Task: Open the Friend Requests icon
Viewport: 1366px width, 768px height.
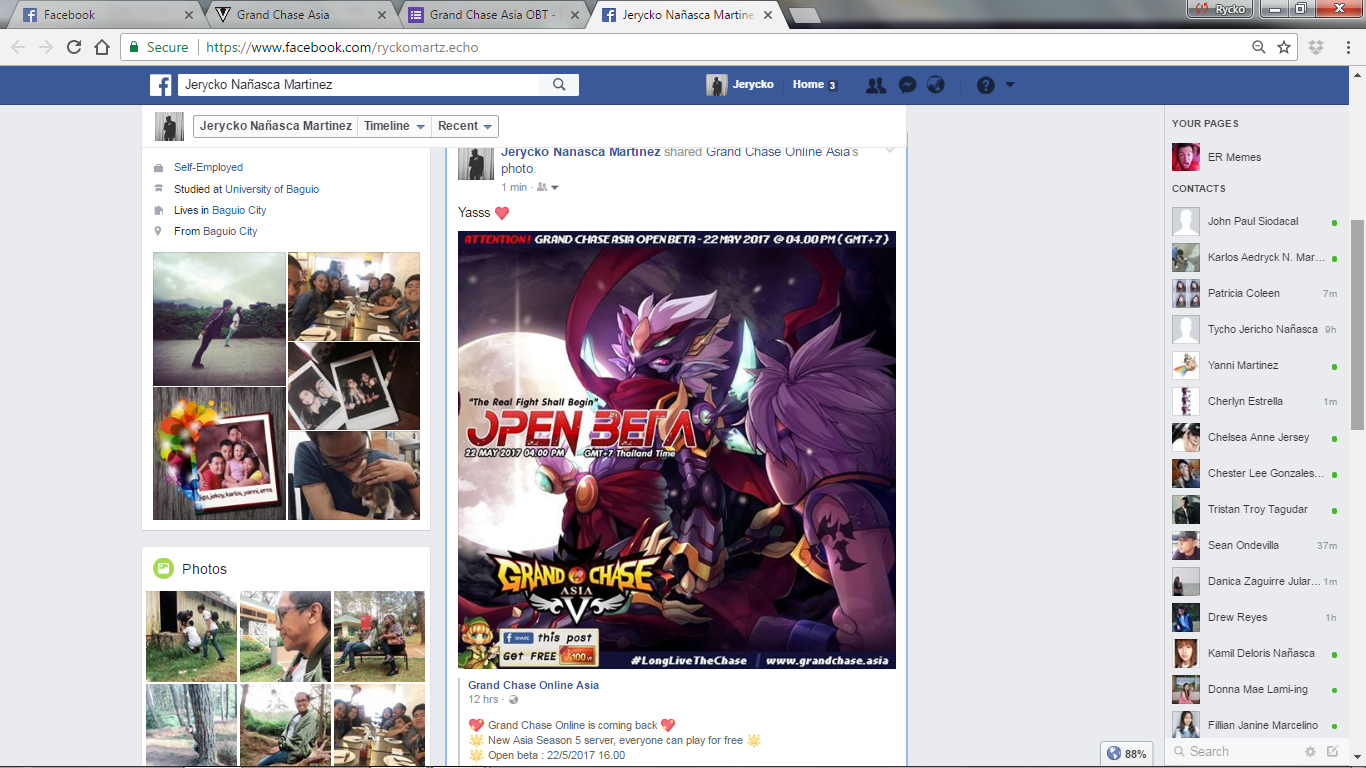Action: pyautogui.click(x=876, y=85)
